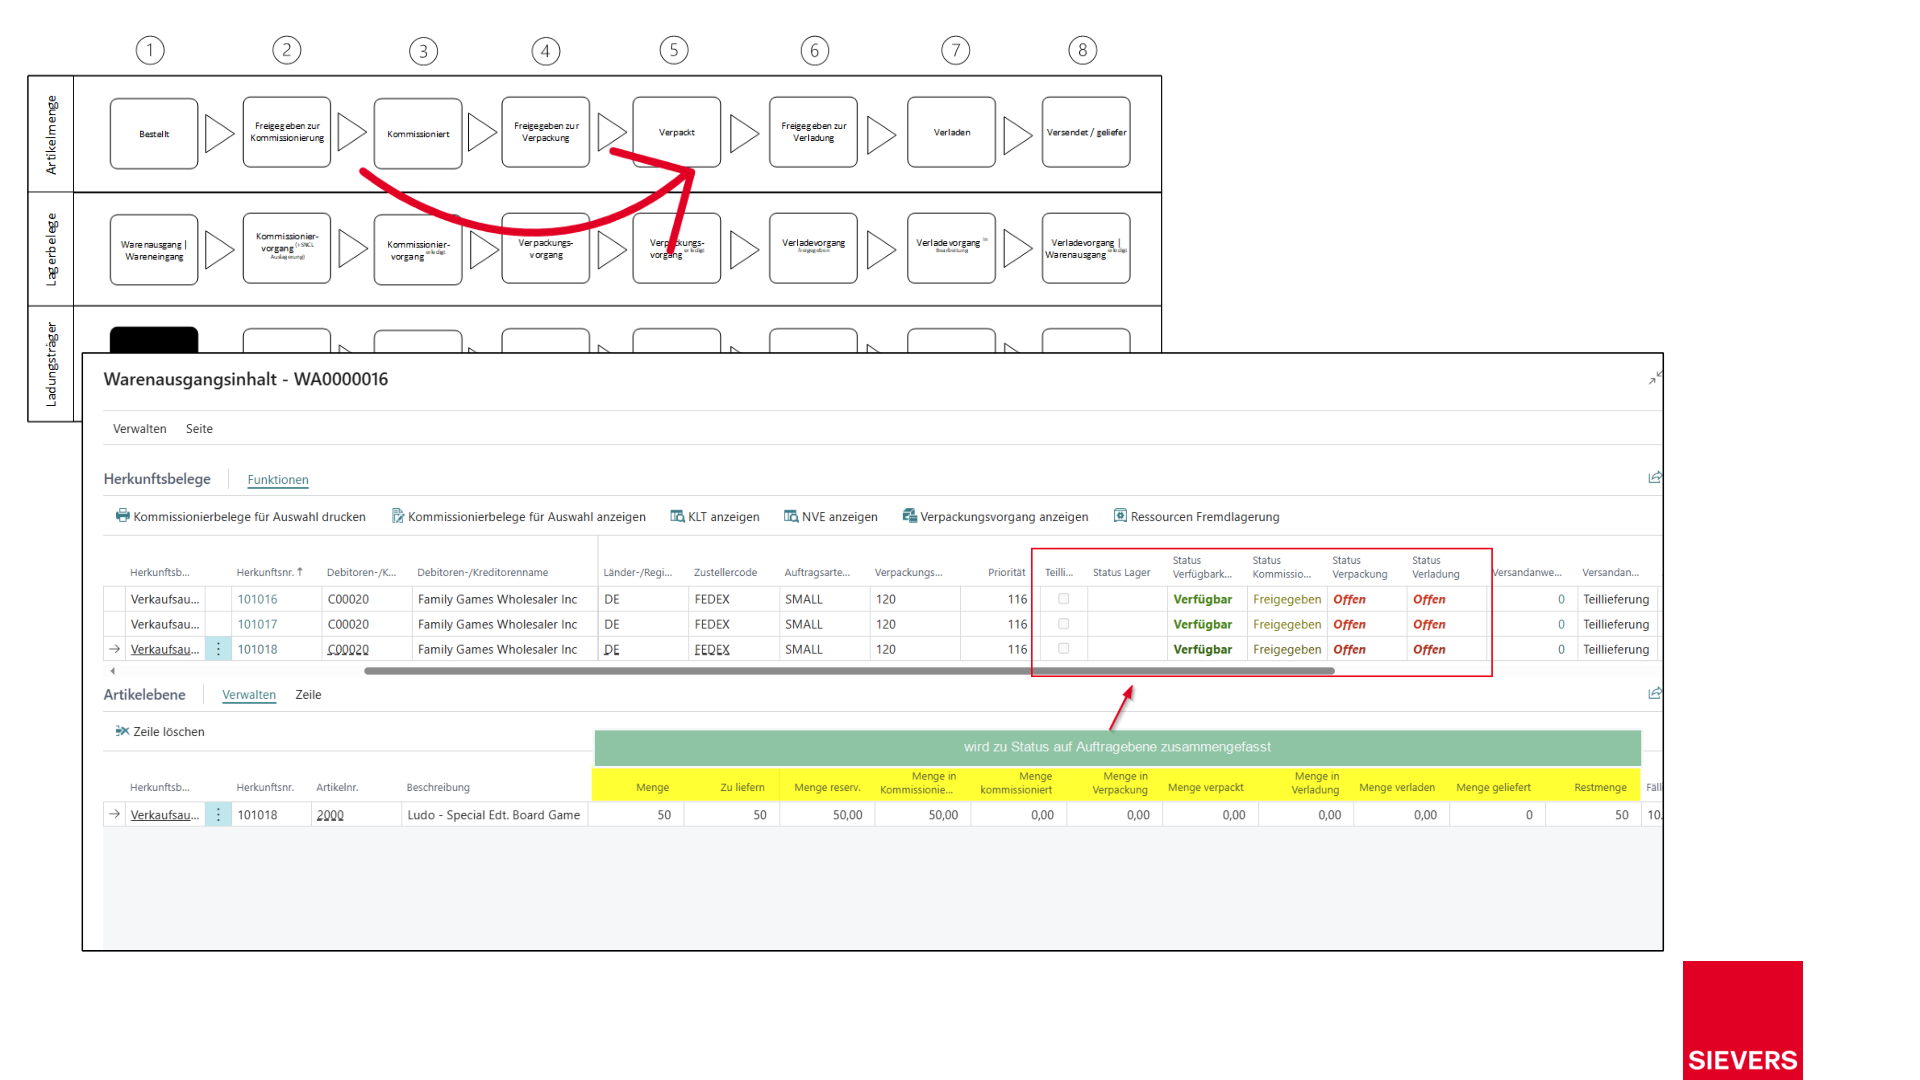The image size is (1920, 1080).
Task: Open the Priorität column header menu
Action: pos(1006,572)
